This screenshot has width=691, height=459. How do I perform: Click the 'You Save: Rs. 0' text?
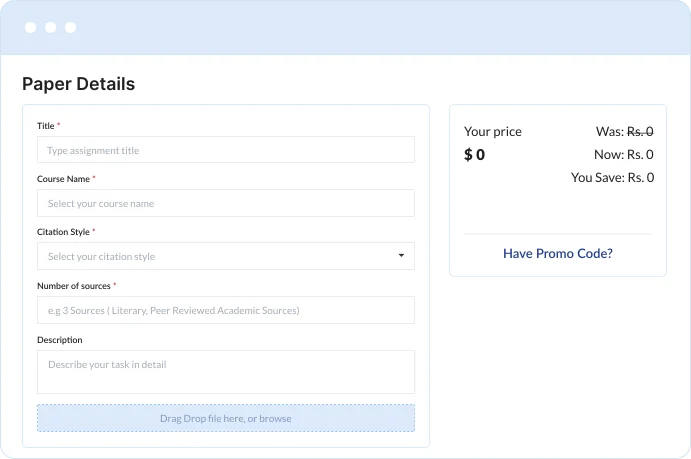612,177
